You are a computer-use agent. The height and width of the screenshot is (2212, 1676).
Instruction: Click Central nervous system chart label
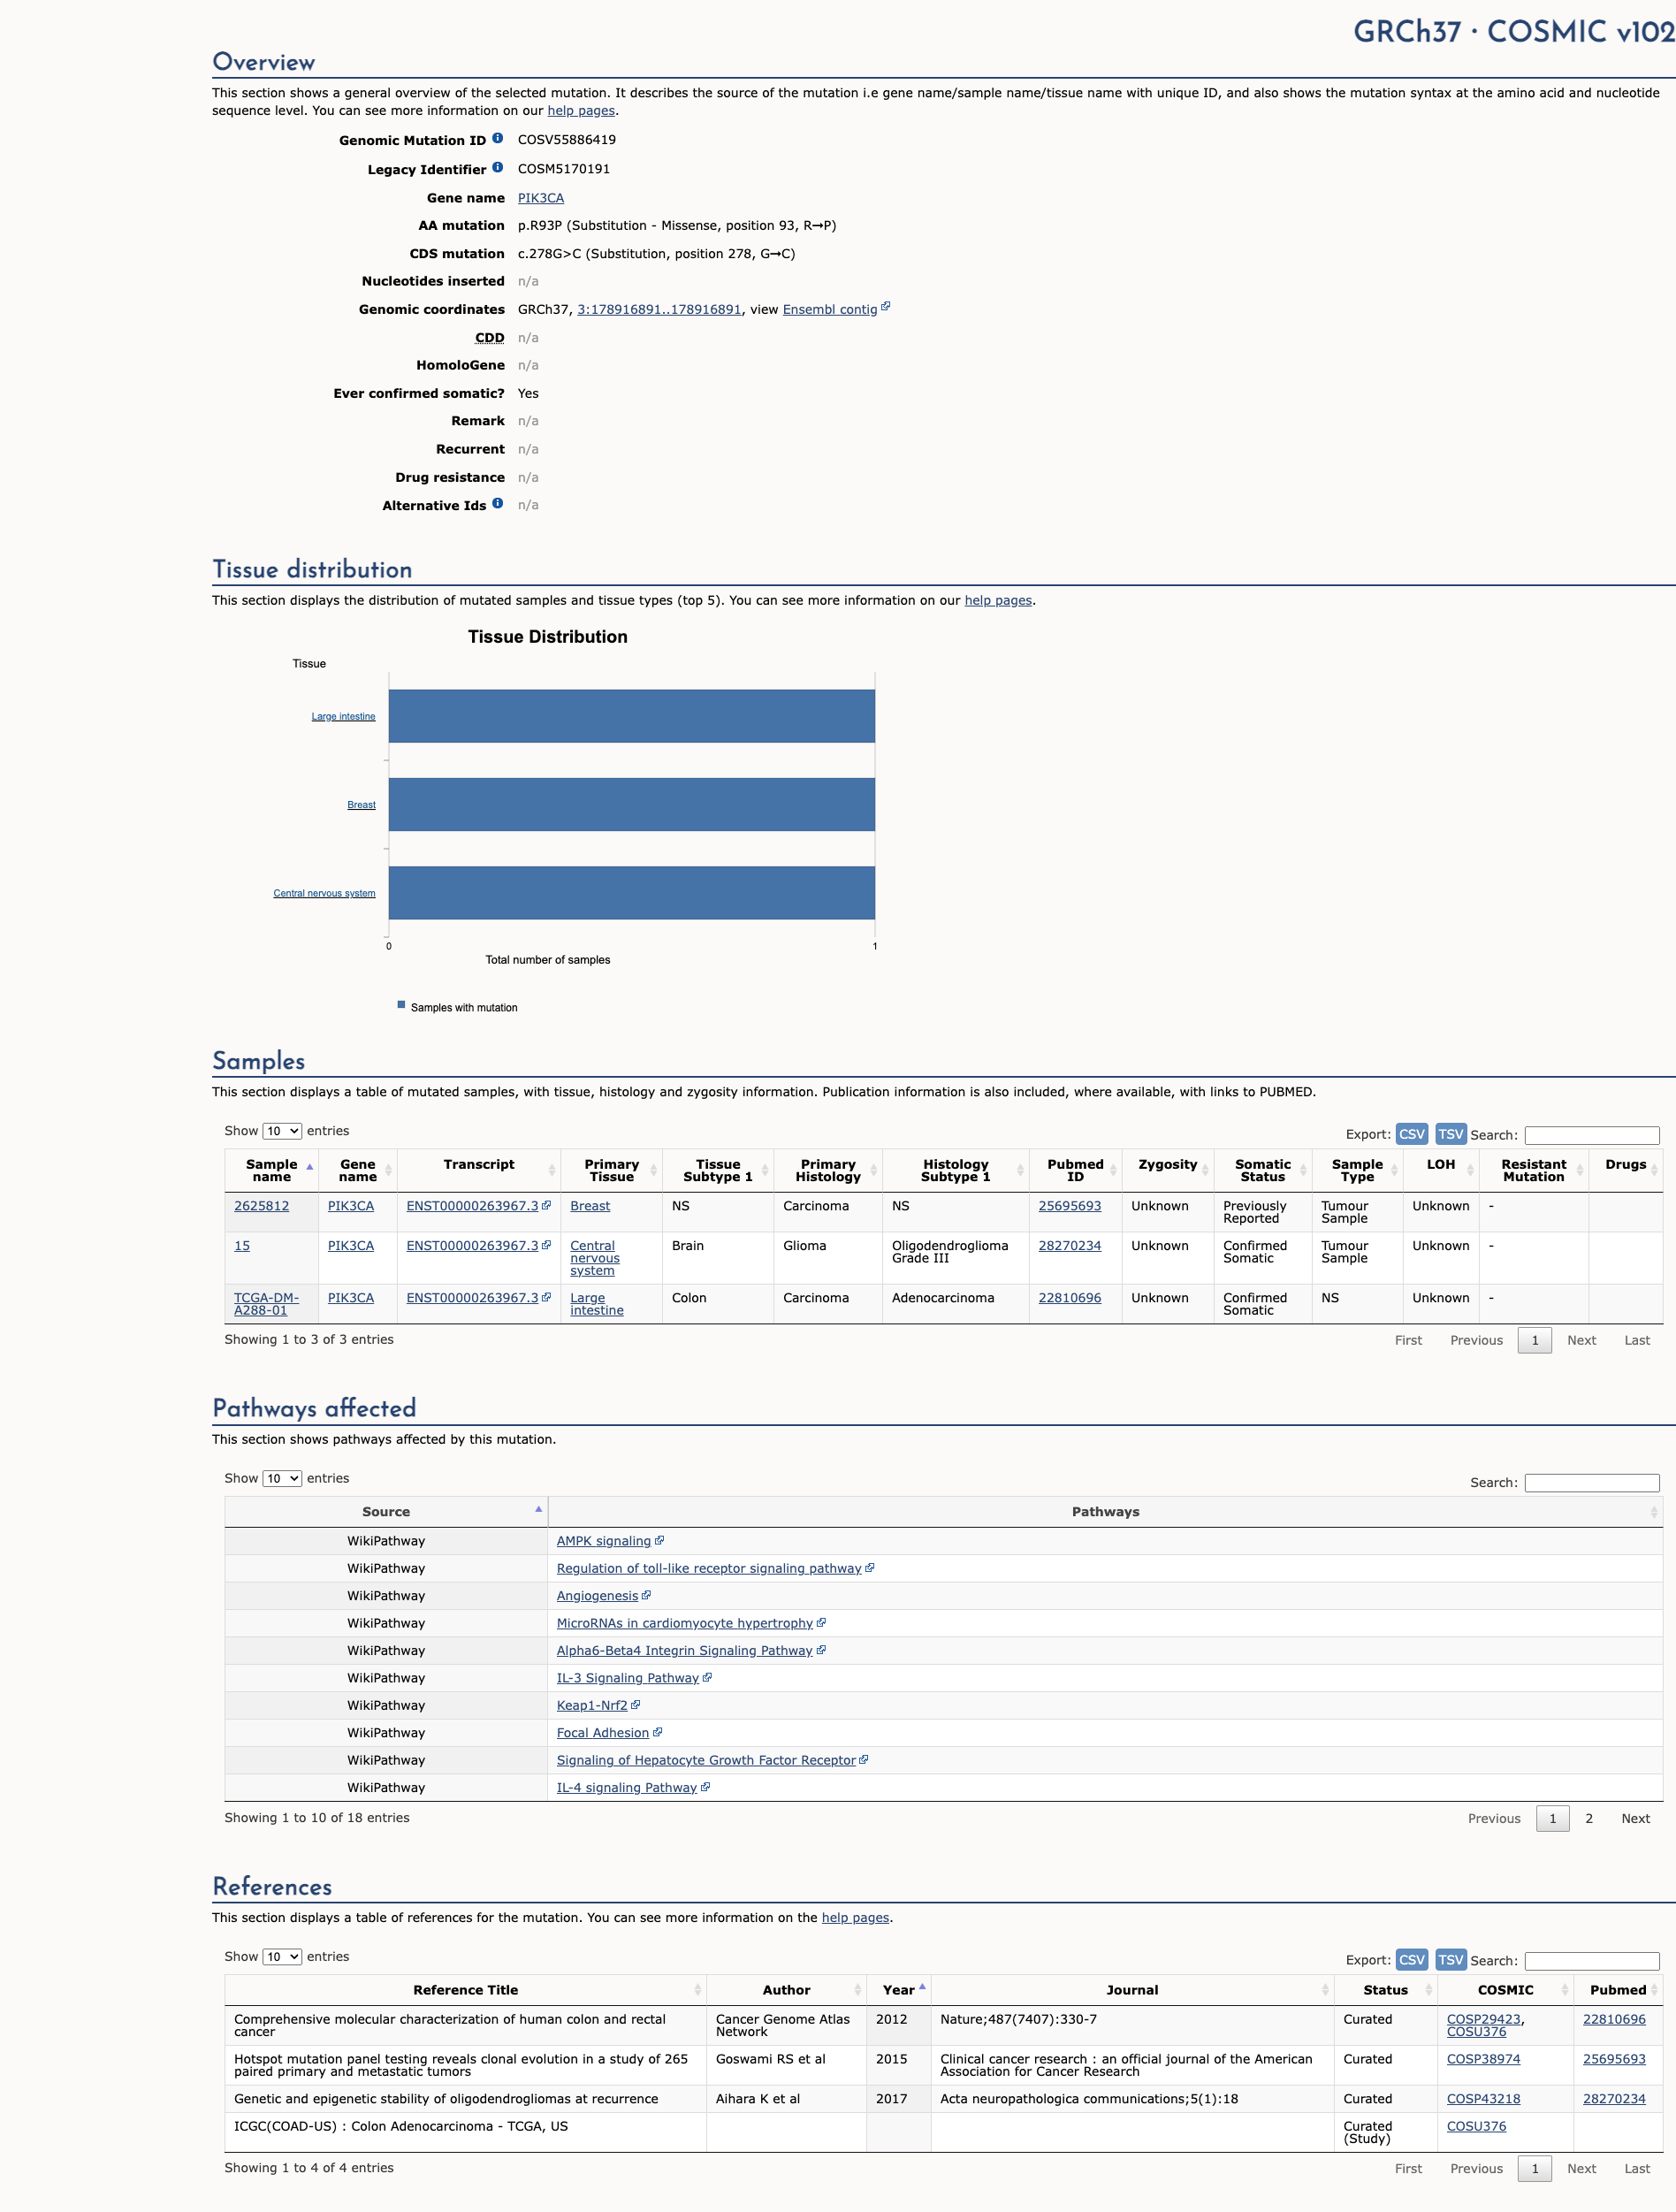click(324, 893)
